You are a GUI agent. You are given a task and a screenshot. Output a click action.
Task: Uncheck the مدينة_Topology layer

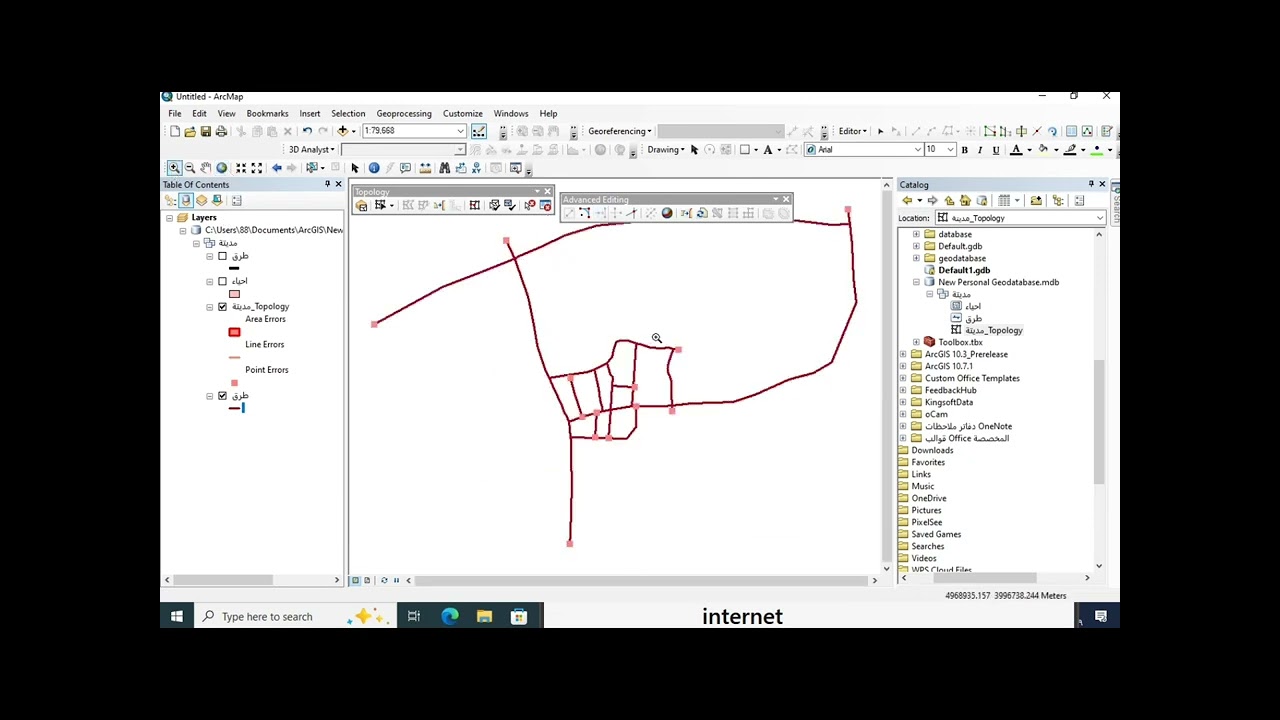(222, 307)
